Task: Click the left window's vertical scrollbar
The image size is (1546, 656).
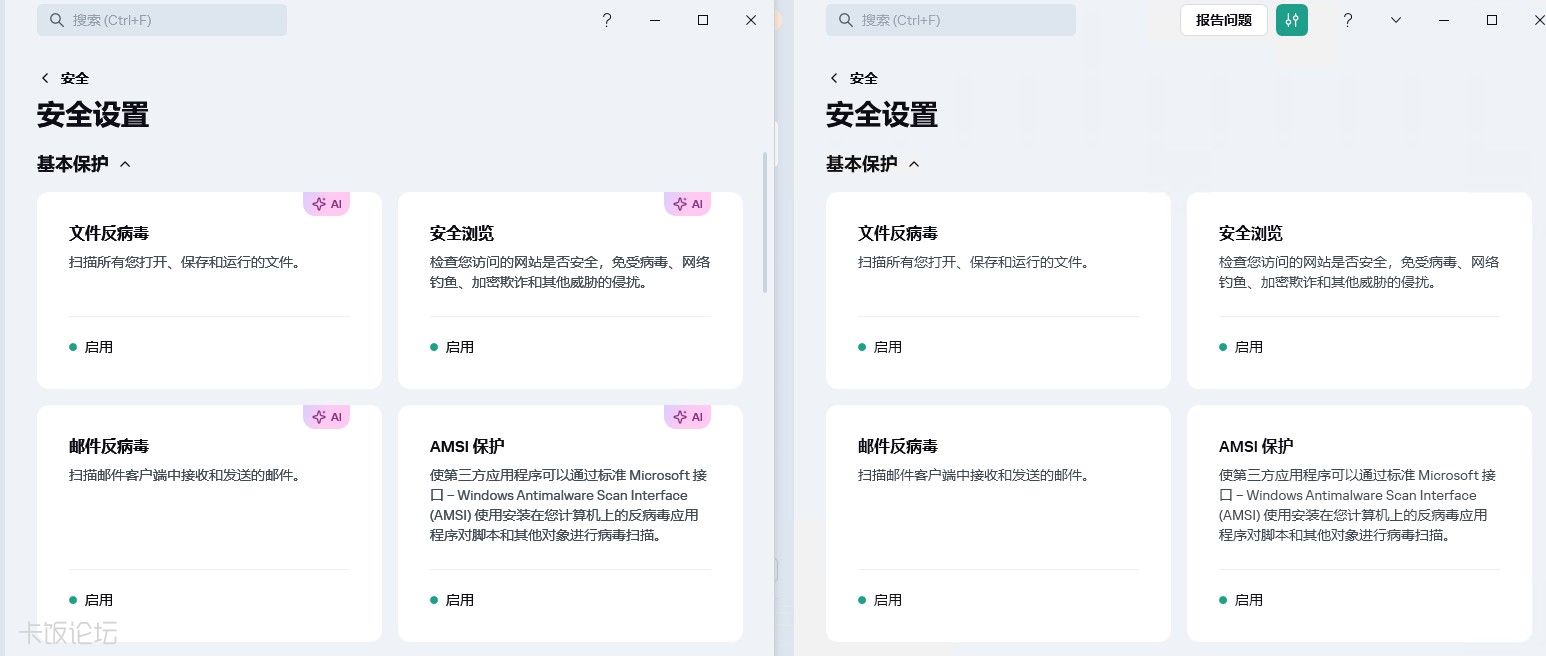Action: [766, 222]
